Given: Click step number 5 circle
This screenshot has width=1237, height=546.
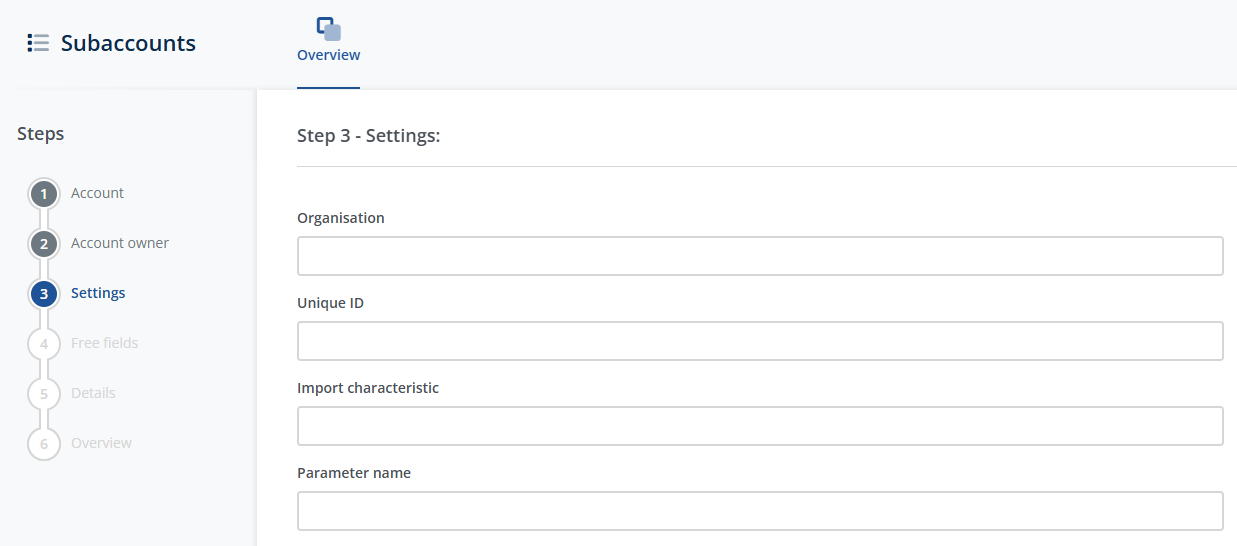Looking at the screenshot, I should click(x=44, y=394).
